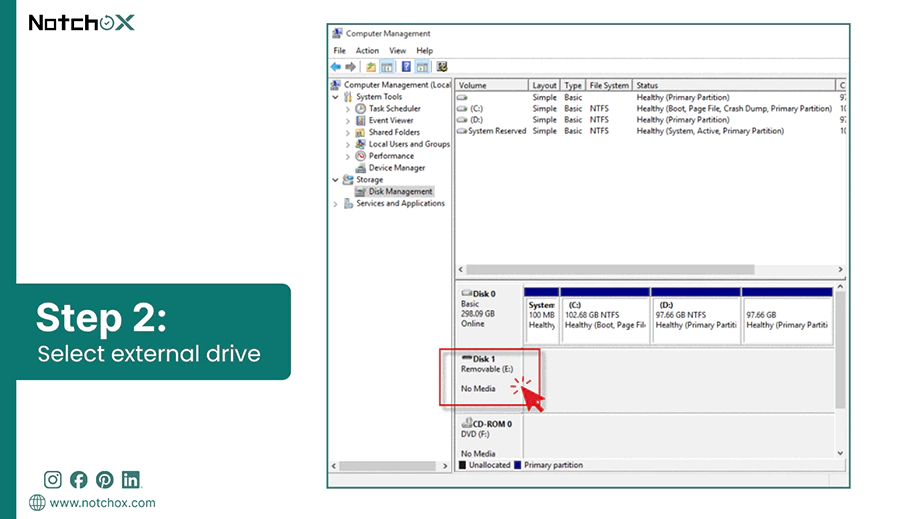This screenshot has width=922, height=519.
Task: Open the www.notchox.com link
Action: (102, 503)
